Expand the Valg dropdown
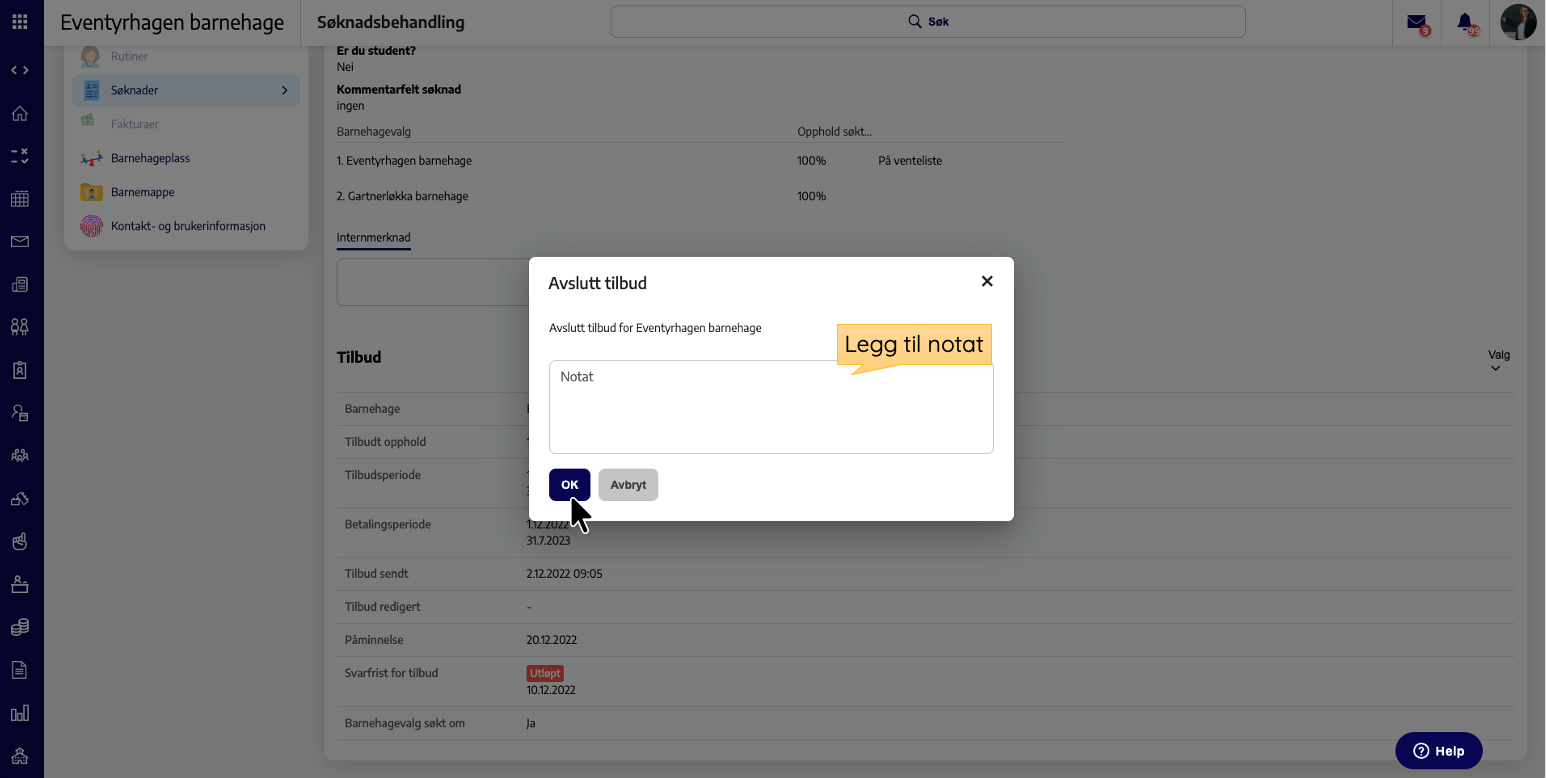Image resolution: width=1546 pixels, height=778 pixels. (1498, 361)
